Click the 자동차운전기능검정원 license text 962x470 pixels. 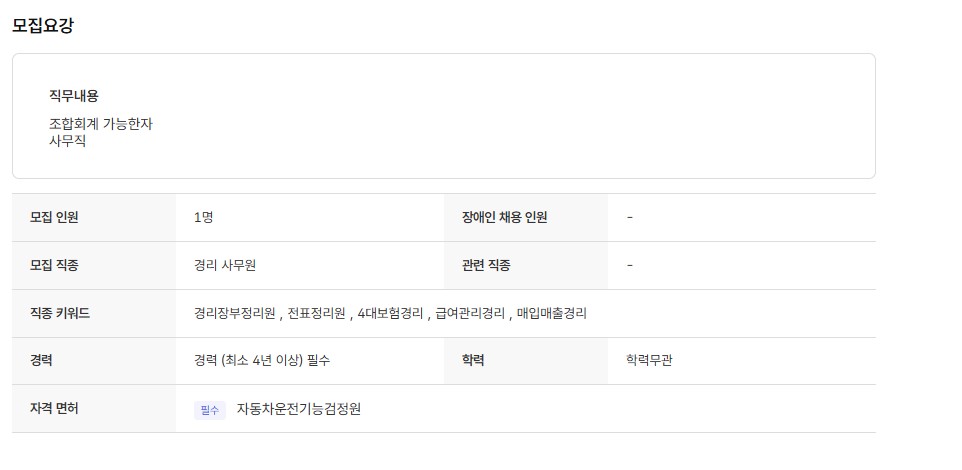[298, 409]
